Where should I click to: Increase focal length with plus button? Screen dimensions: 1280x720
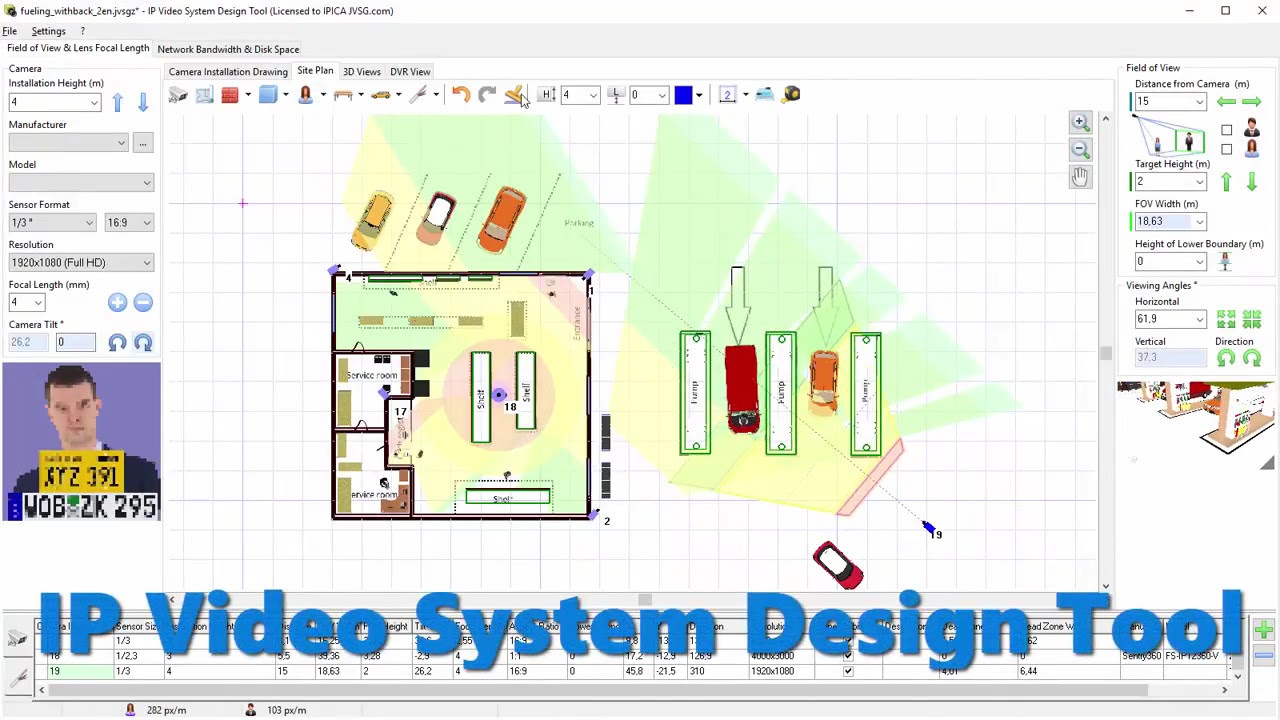pyautogui.click(x=118, y=302)
